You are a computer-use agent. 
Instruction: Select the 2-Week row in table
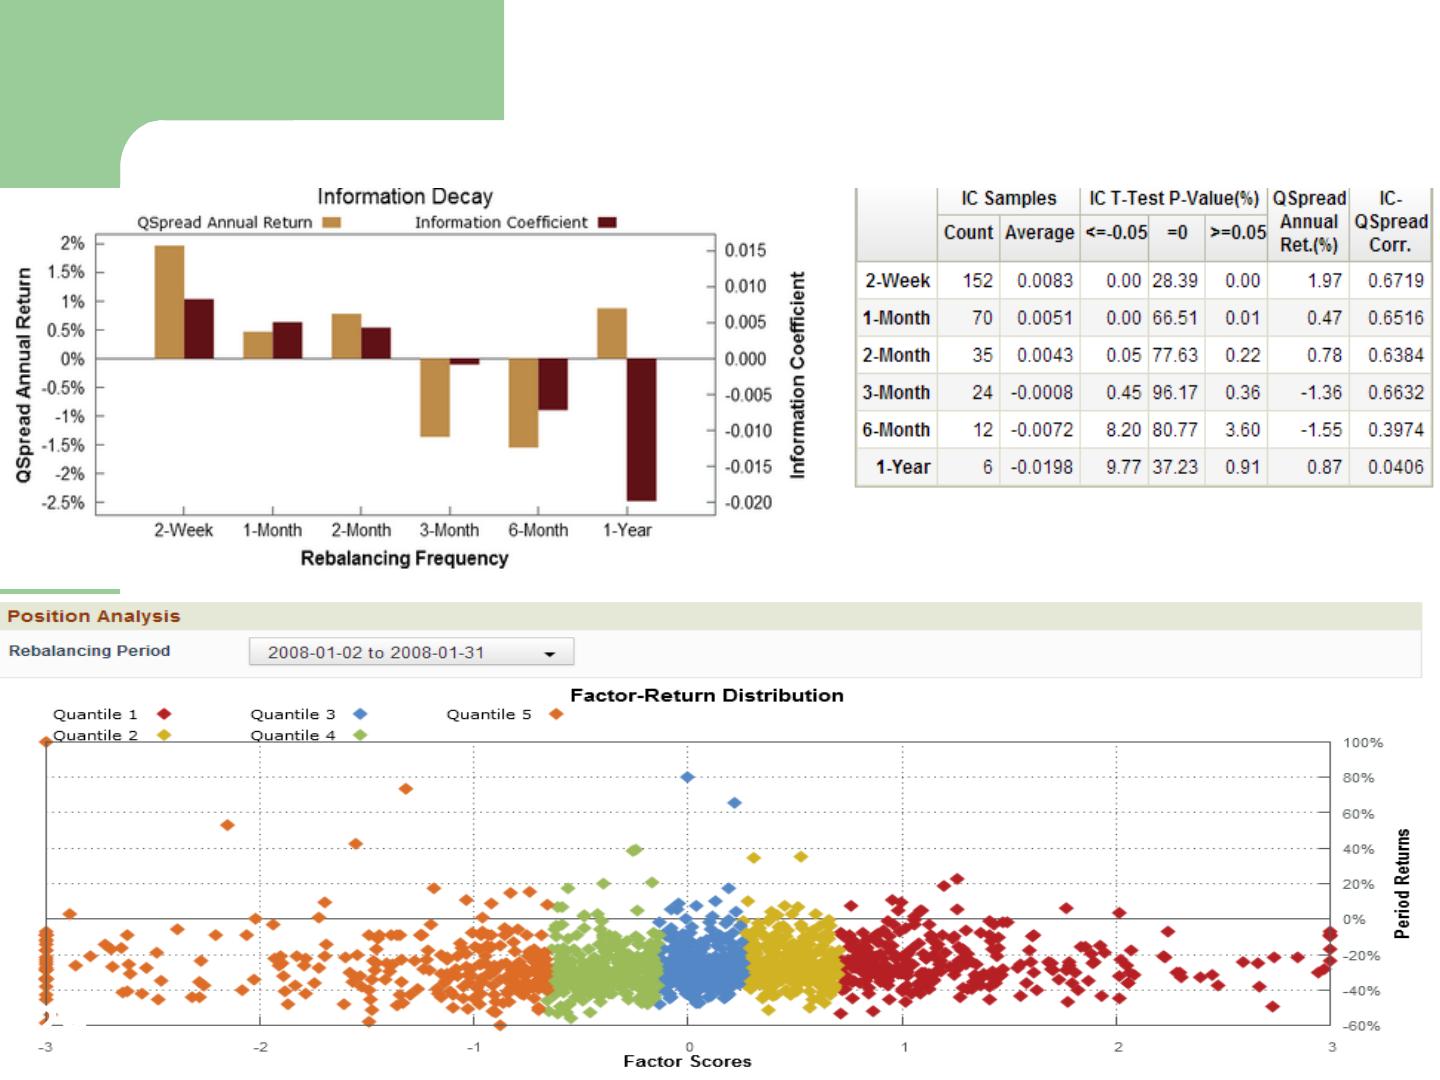pos(897,281)
